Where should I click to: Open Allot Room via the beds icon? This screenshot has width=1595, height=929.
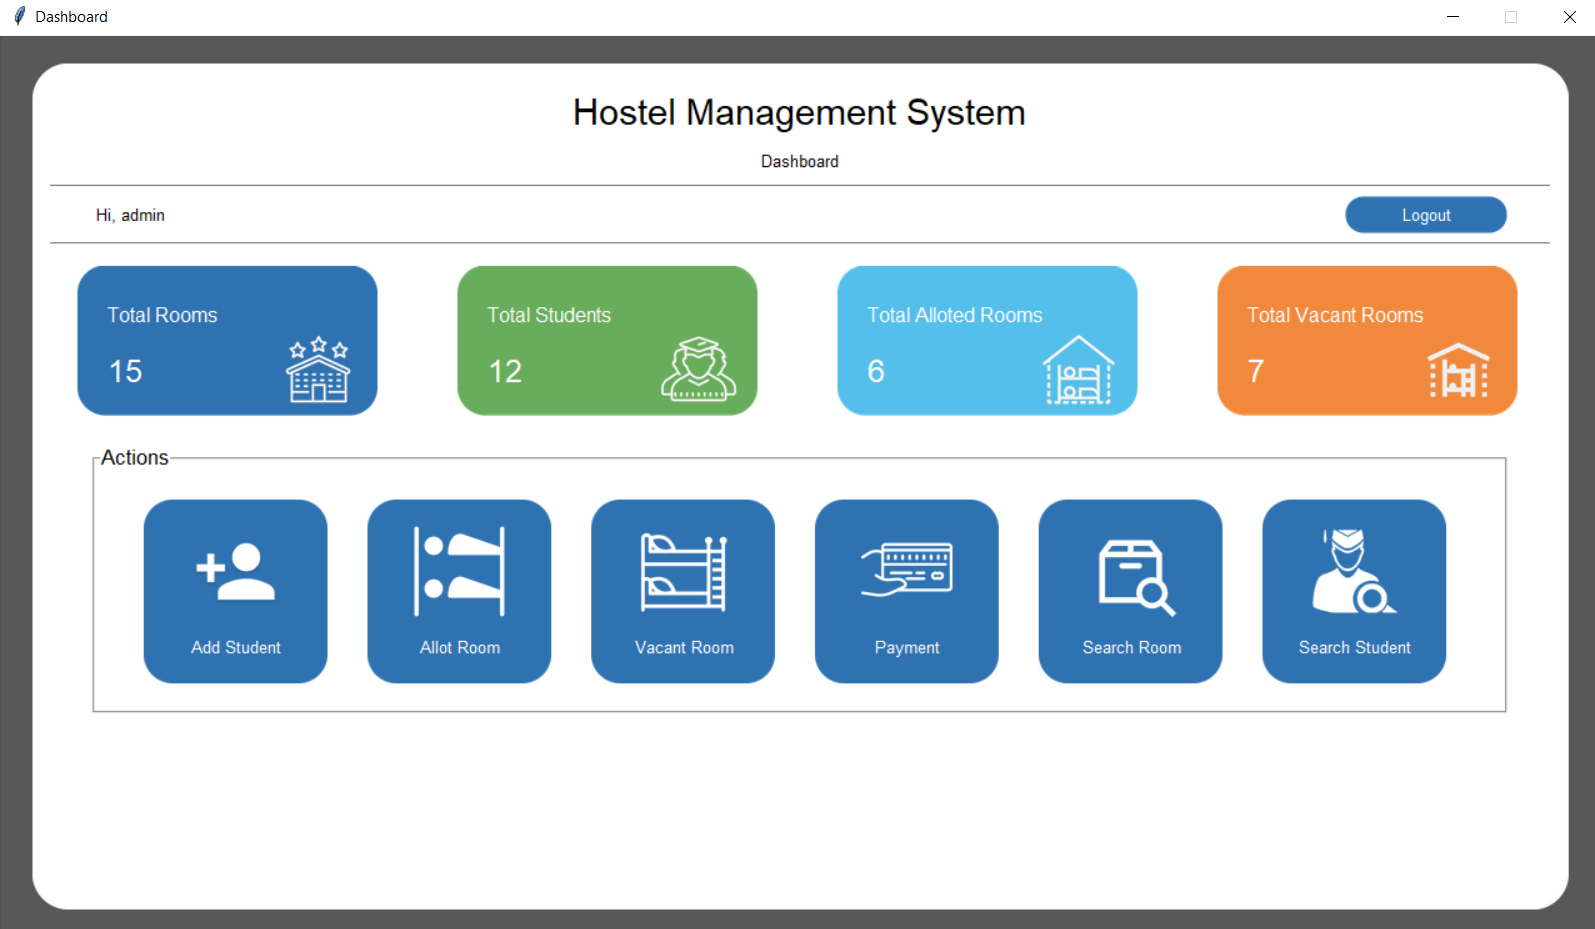[x=459, y=572]
